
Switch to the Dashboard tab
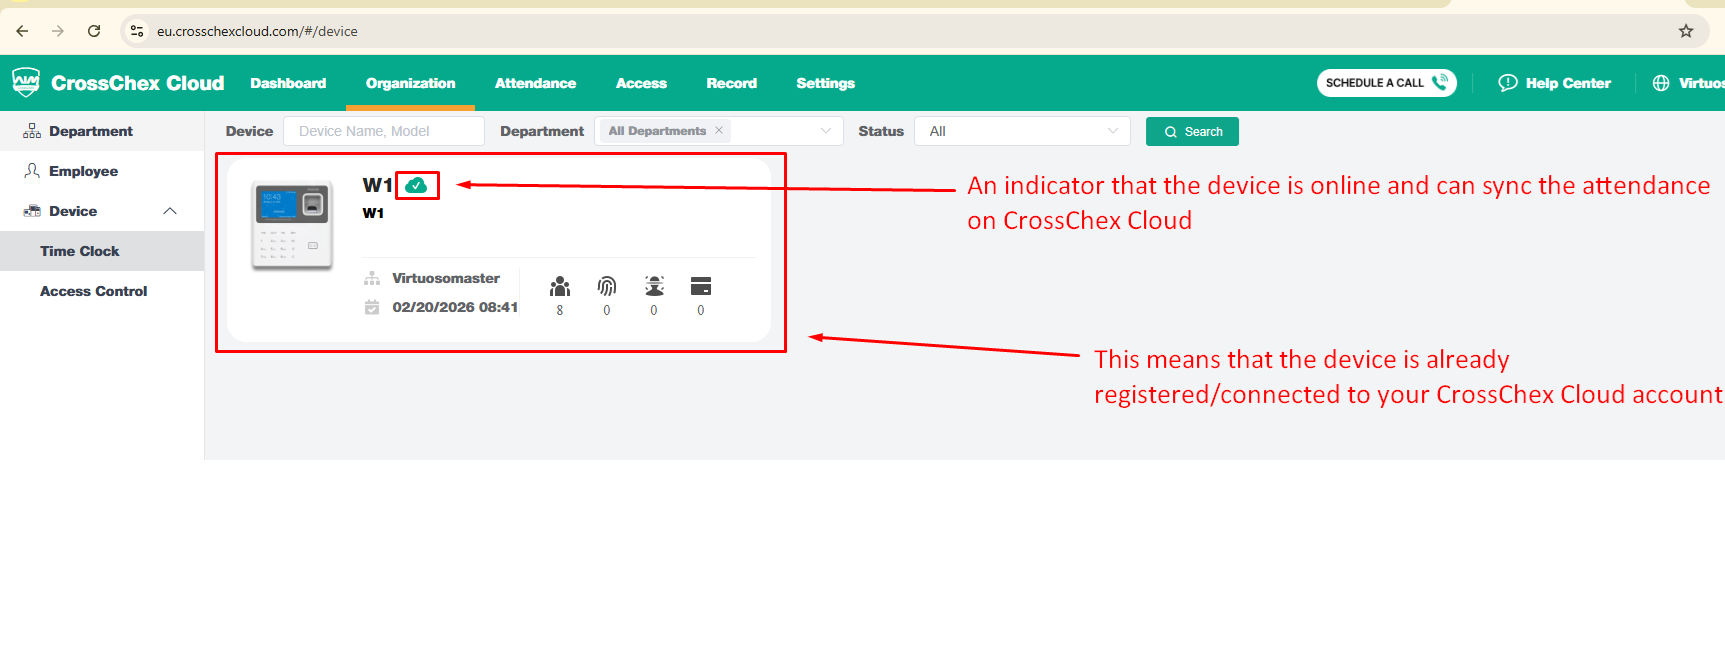288,83
